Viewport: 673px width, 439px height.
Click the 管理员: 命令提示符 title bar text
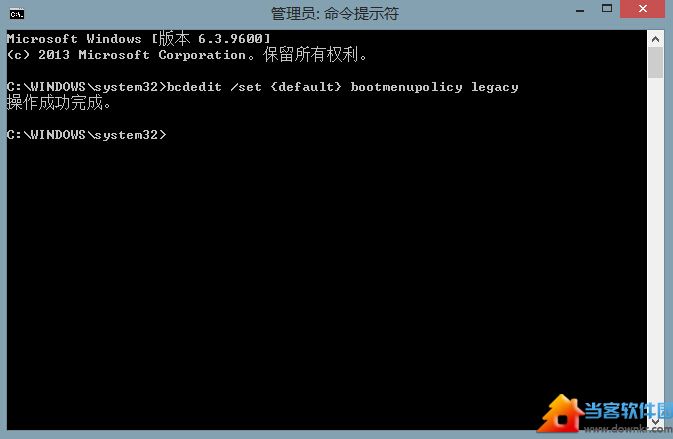coord(335,13)
